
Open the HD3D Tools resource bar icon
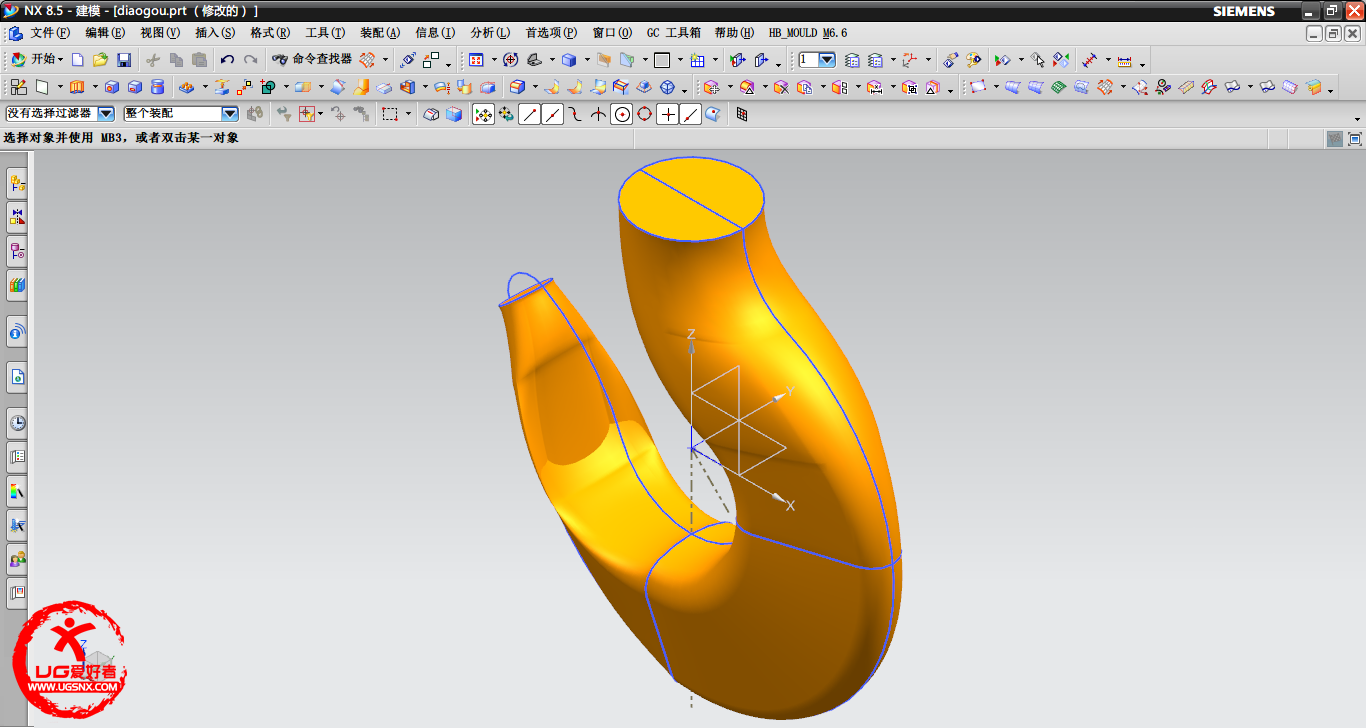click(x=17, y=330)
